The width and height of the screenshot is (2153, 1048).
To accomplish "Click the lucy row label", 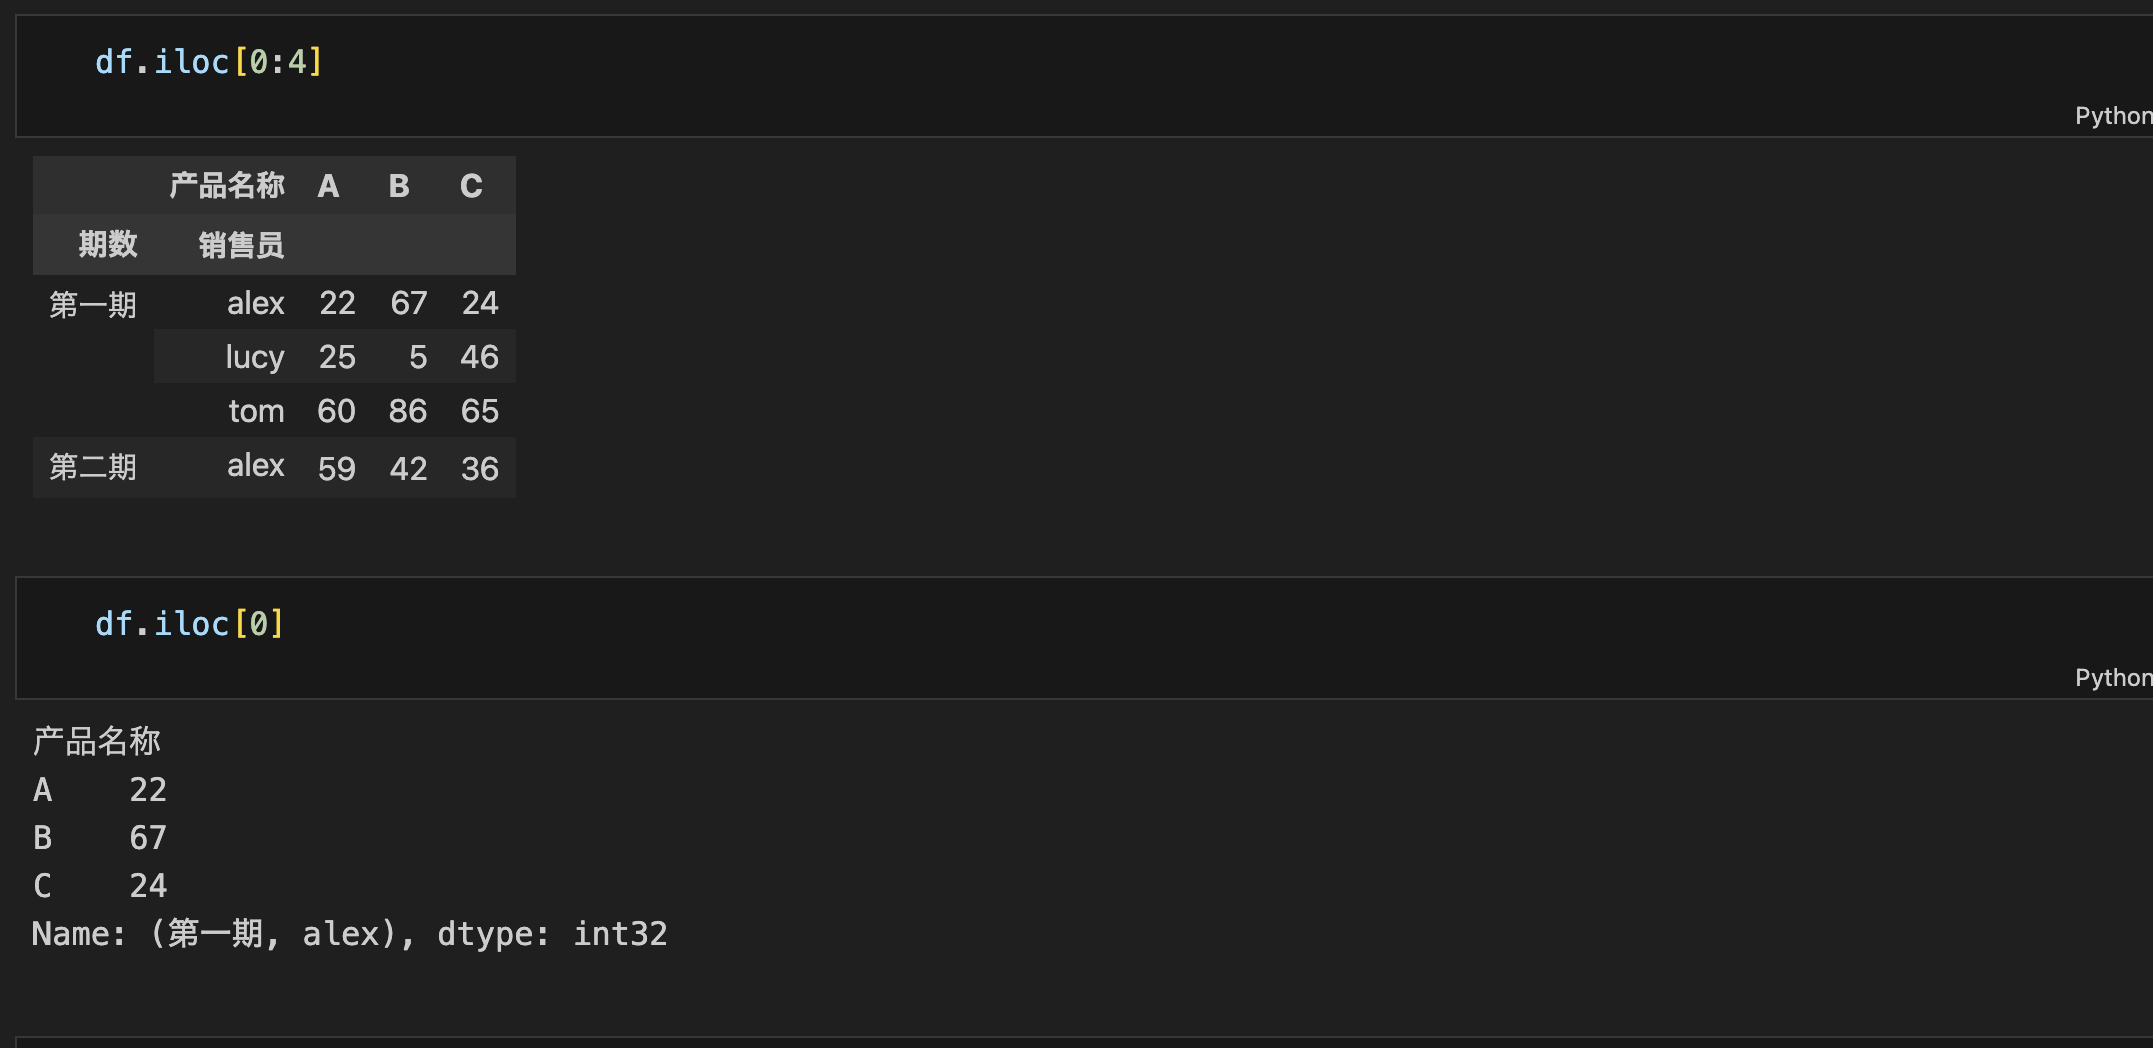I will tap(255, 357).
